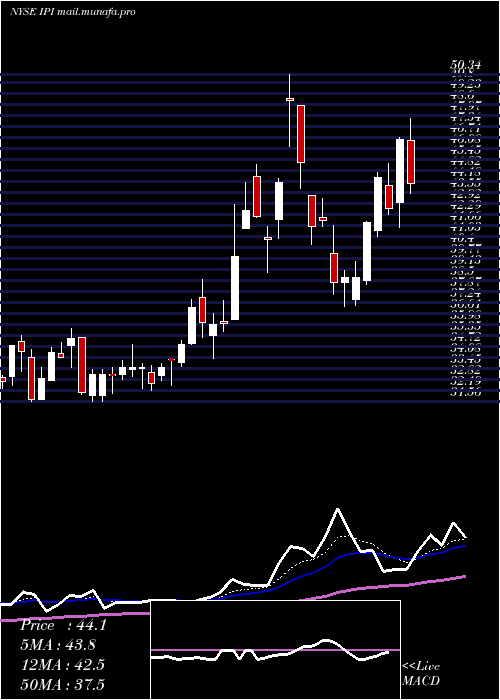Click the '12MA : 42.5' value
500x700 pixels.
(62, 665)
